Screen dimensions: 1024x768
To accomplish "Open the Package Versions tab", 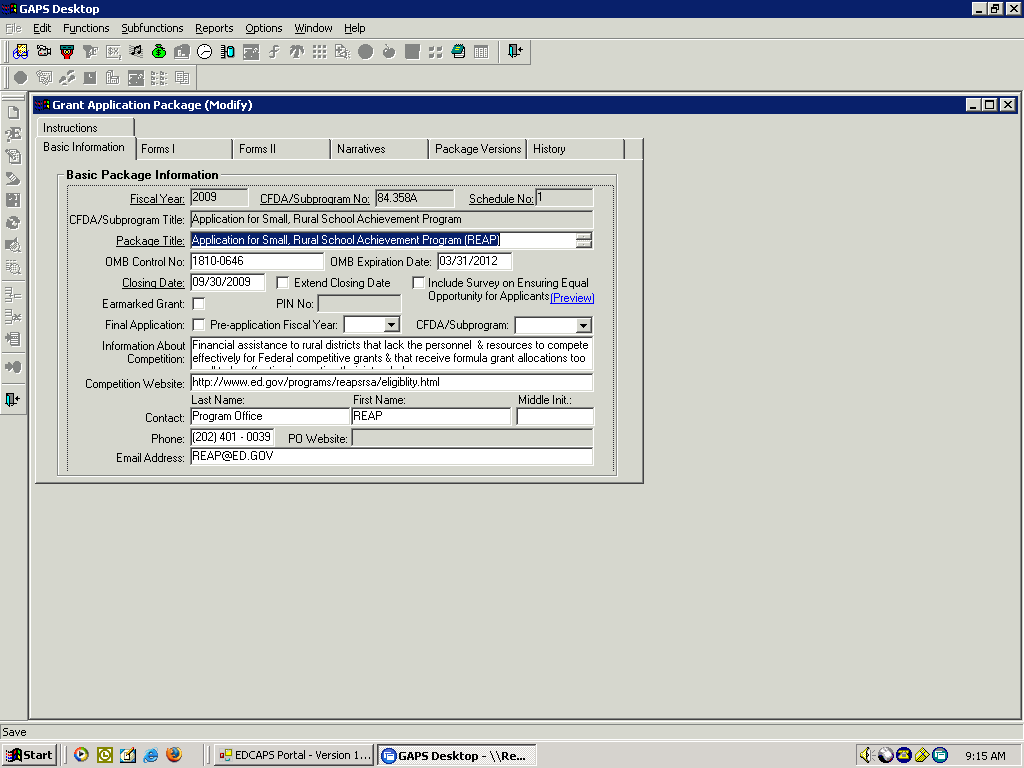I will 478,149.
